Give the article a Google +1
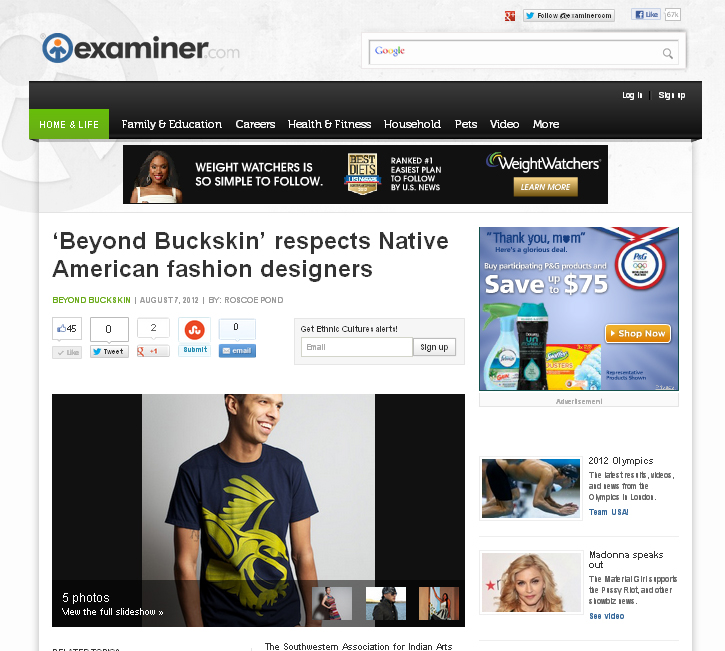Viewport: 725px width, 651px height. pyautogui.click(x=153, y=351)
